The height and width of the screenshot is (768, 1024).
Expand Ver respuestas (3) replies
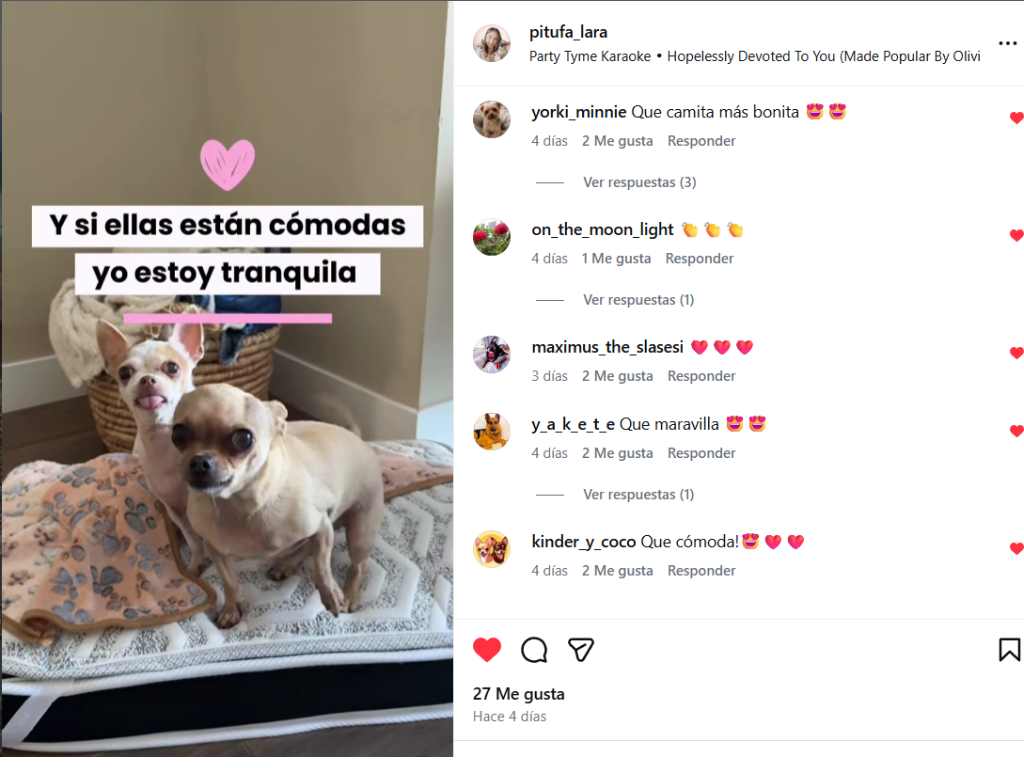[x=639, y=182]
